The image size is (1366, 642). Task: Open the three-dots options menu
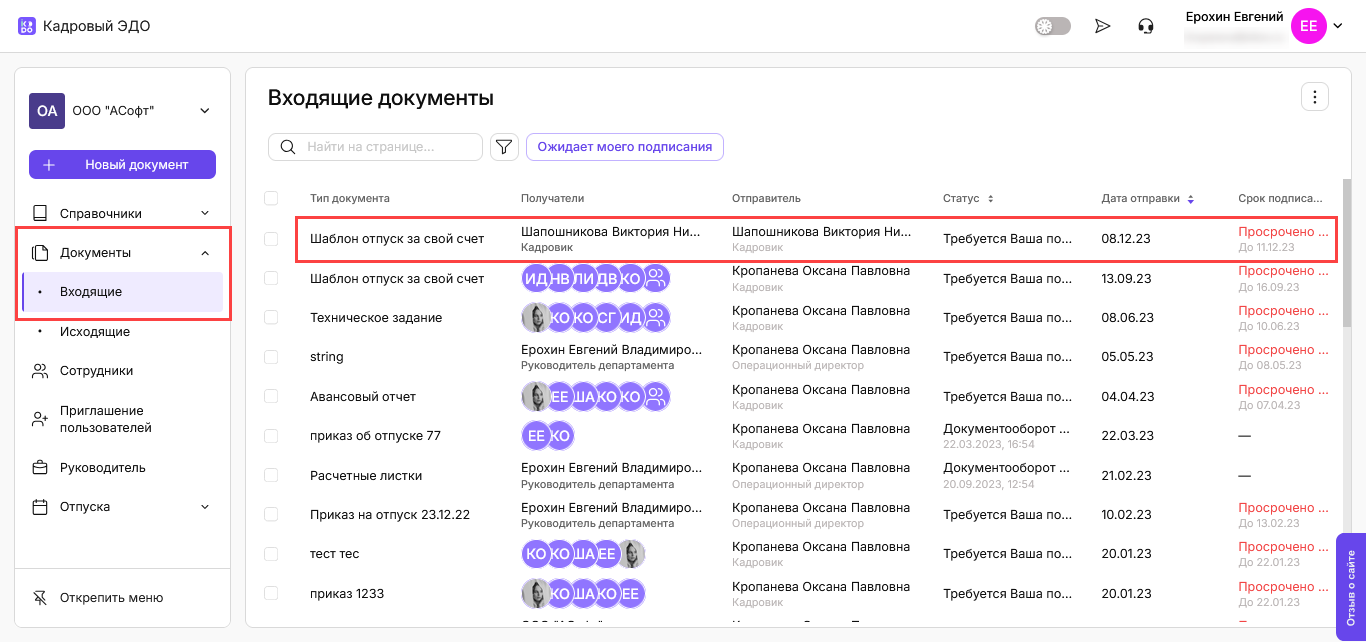pos(1314,97)
